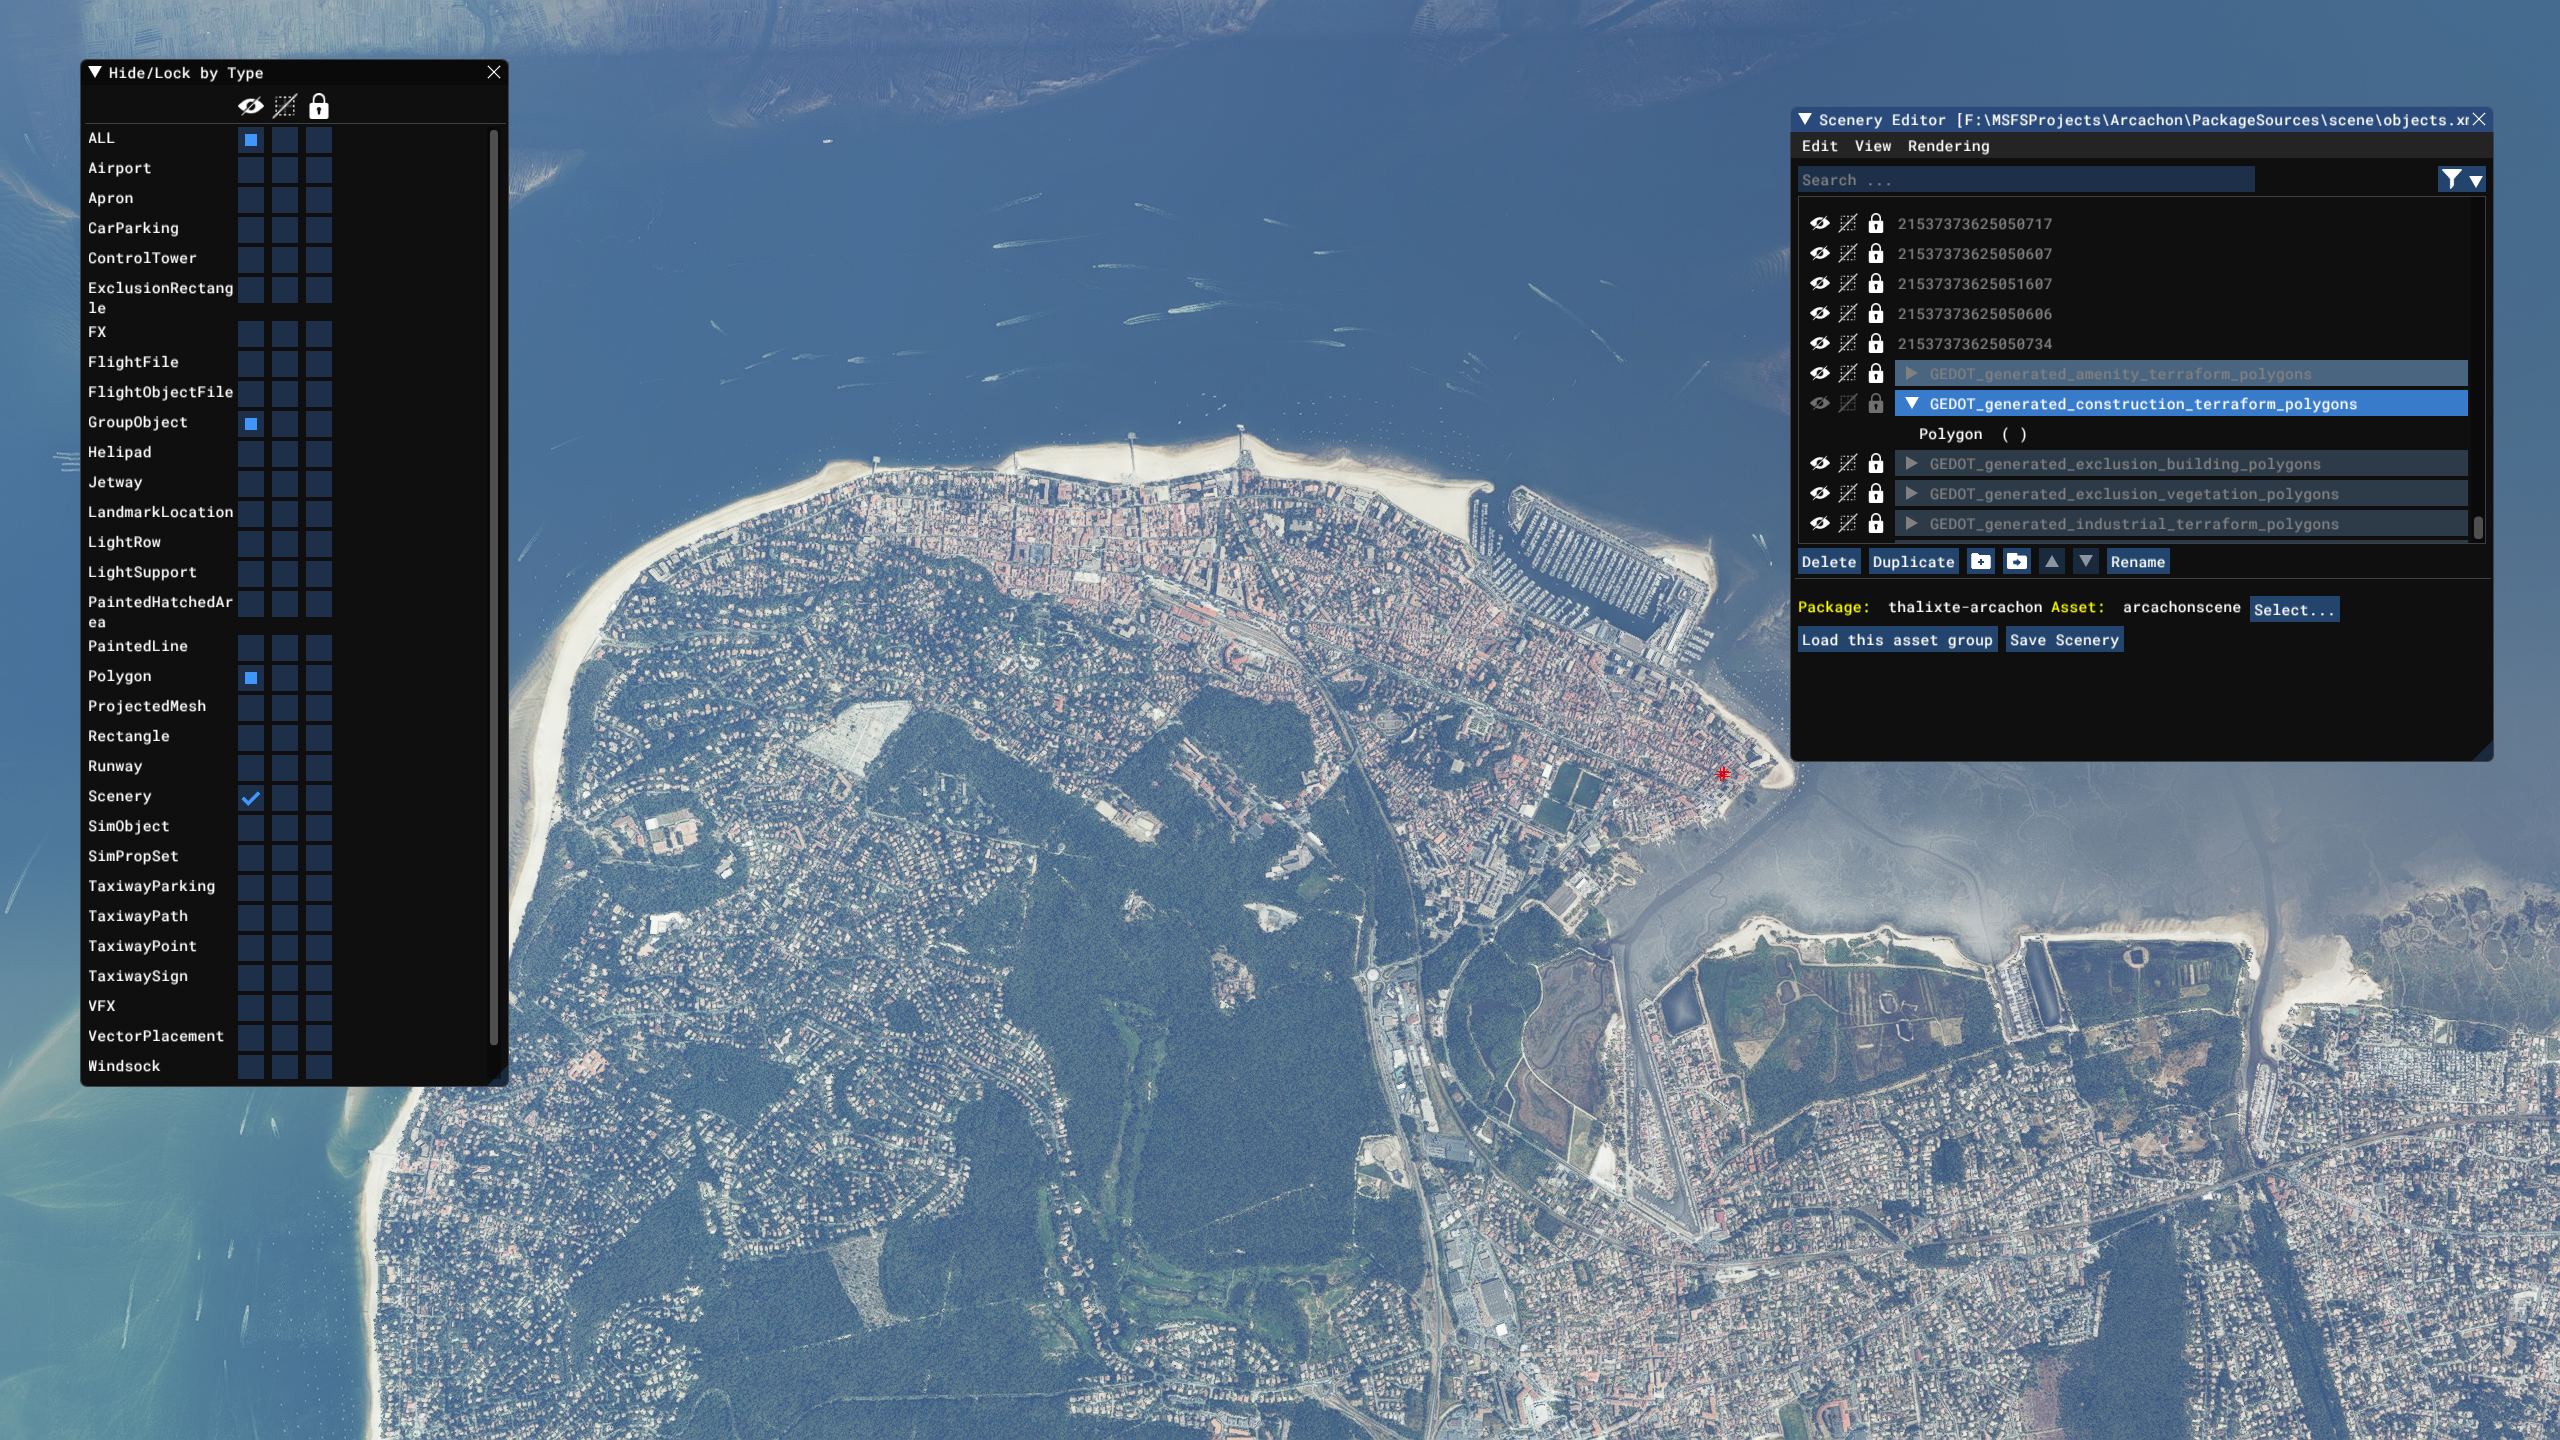
Task: Expand GEDOT_generated_exclusion_vegetation_polygons group
Action: [x=1911, y=494]
